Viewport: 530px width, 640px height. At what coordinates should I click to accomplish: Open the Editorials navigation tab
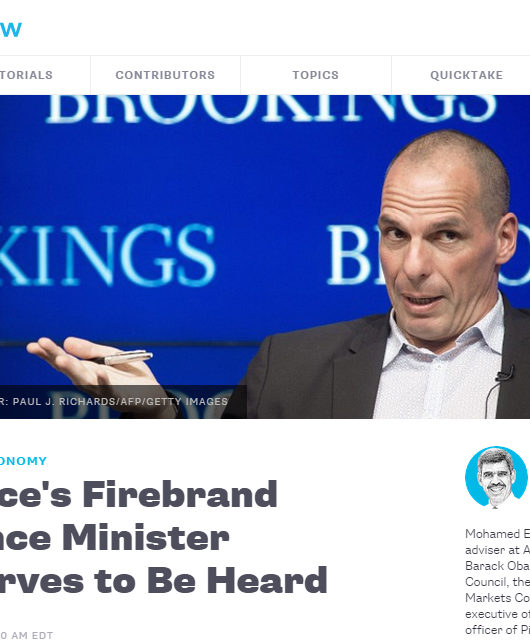pyautogui.click(x=27, y=75)
